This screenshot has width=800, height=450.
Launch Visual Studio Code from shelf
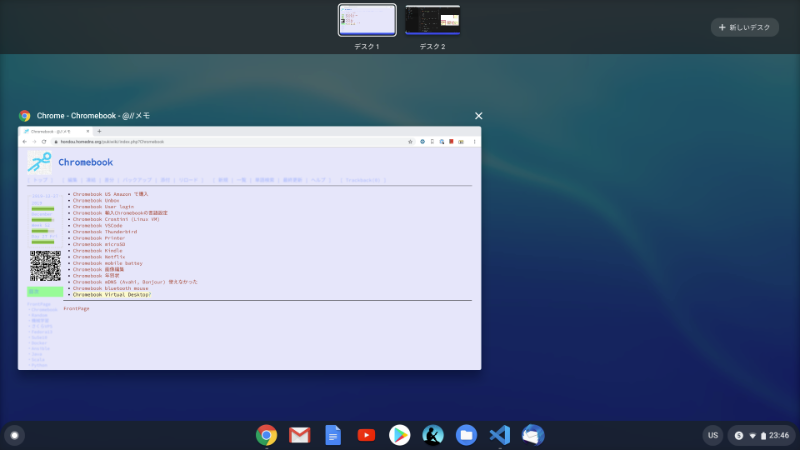point(499,435)
